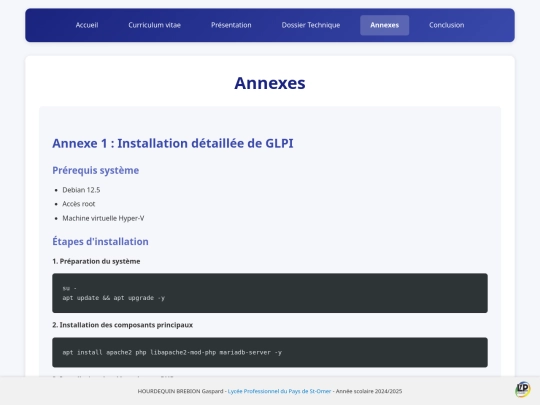The image size is (540, 405).
Task: Select the active Annexes tab
Action: 384,25
